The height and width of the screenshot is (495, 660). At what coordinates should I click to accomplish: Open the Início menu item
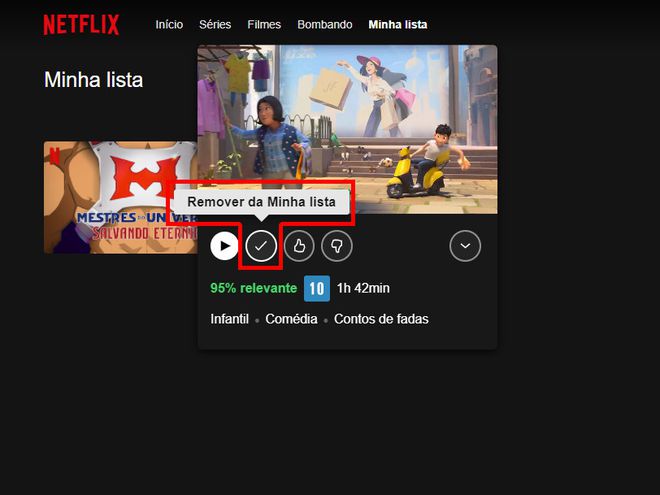pyautogui.click(x=169, y=24)
